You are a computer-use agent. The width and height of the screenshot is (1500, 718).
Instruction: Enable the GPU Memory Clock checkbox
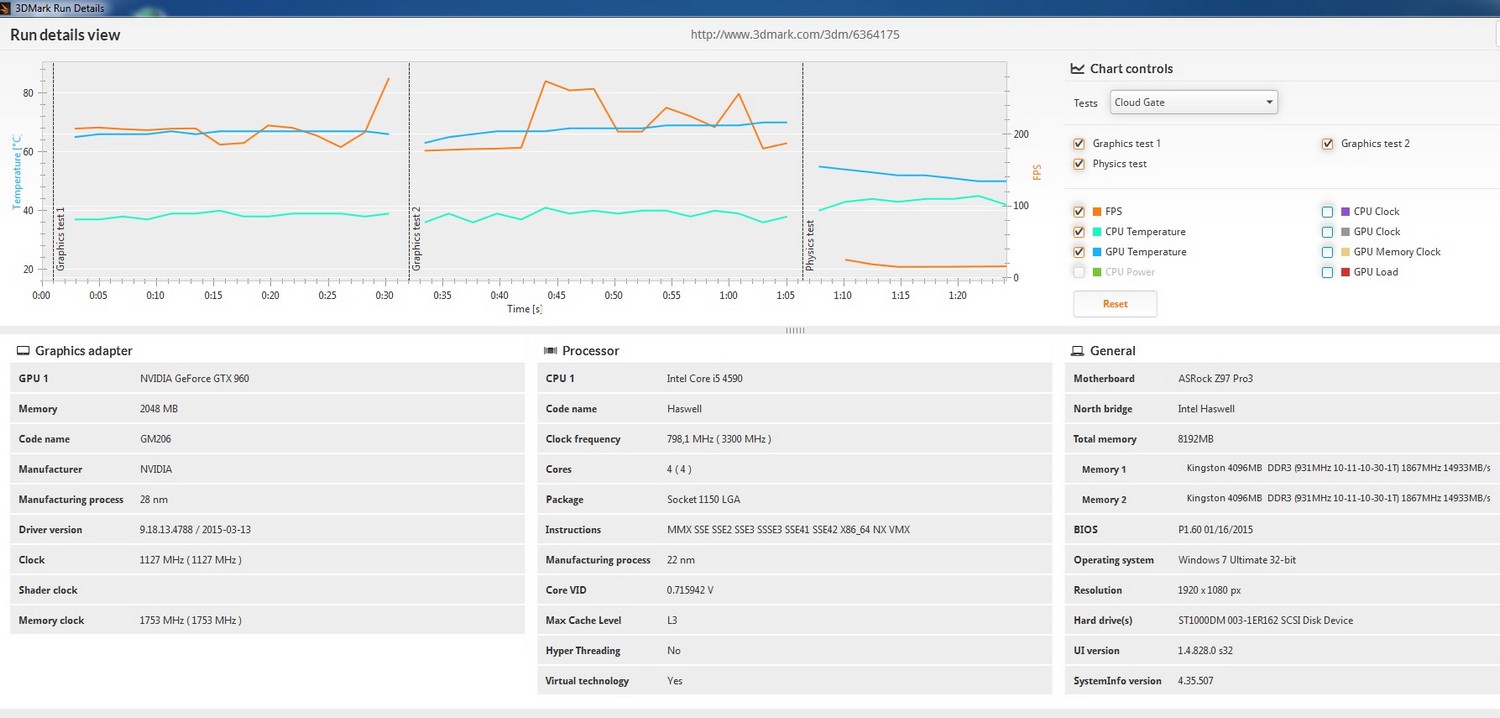click(x=1327, y=252)
